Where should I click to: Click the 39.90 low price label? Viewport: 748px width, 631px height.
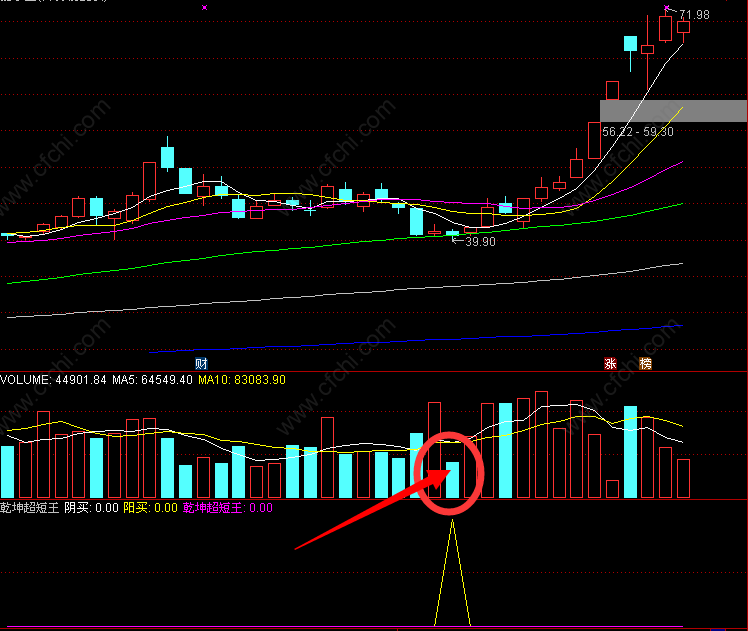click(x=480, y=242)
